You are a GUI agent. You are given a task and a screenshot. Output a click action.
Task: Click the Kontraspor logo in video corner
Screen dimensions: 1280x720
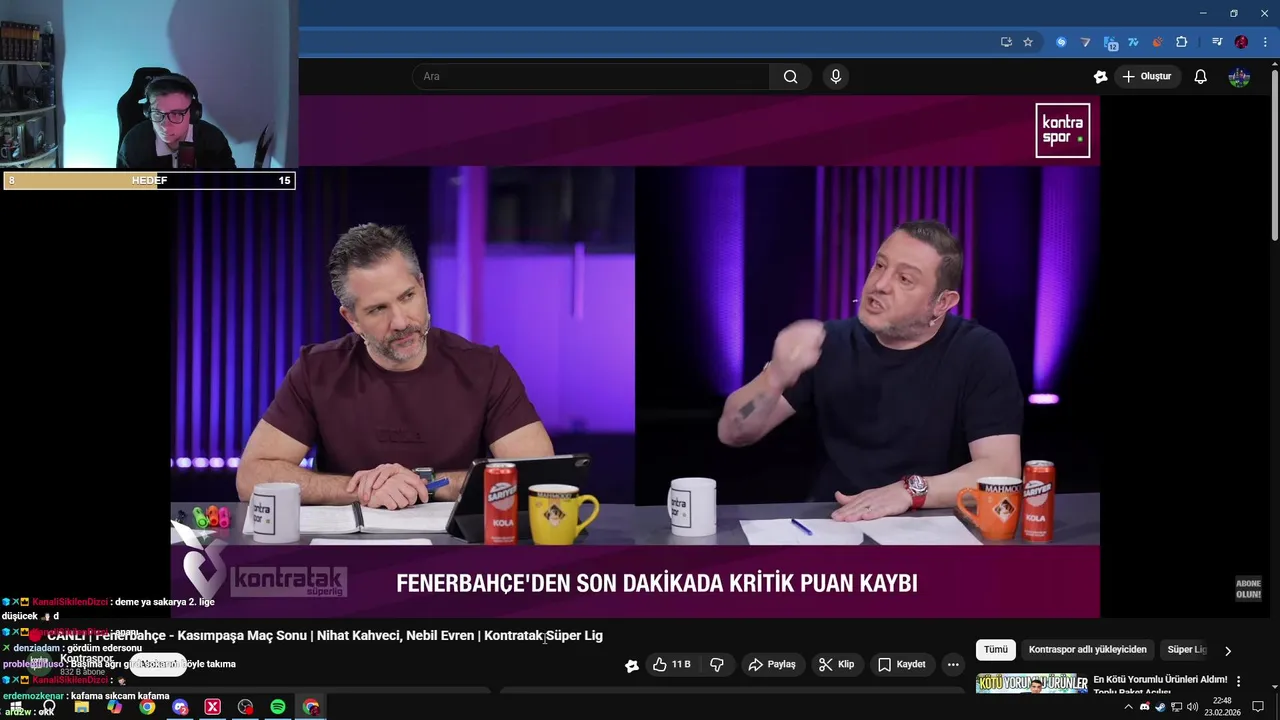point(1062,130)
